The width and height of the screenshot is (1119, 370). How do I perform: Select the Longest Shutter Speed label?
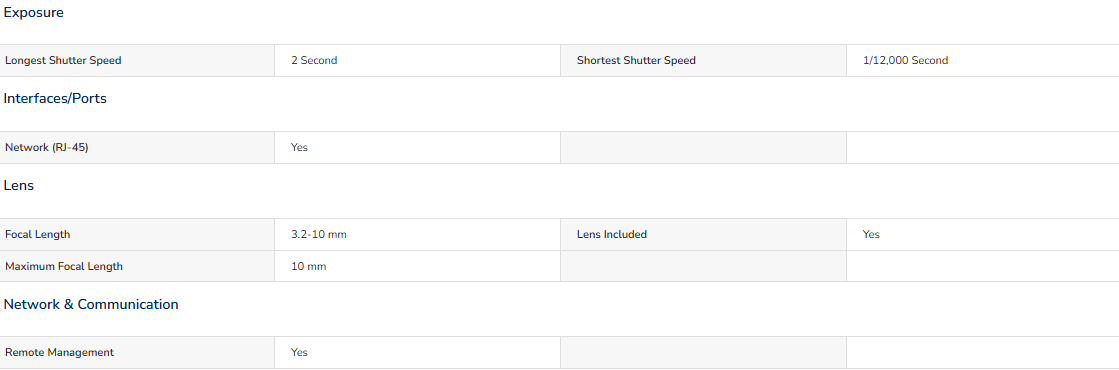point(63,61)
